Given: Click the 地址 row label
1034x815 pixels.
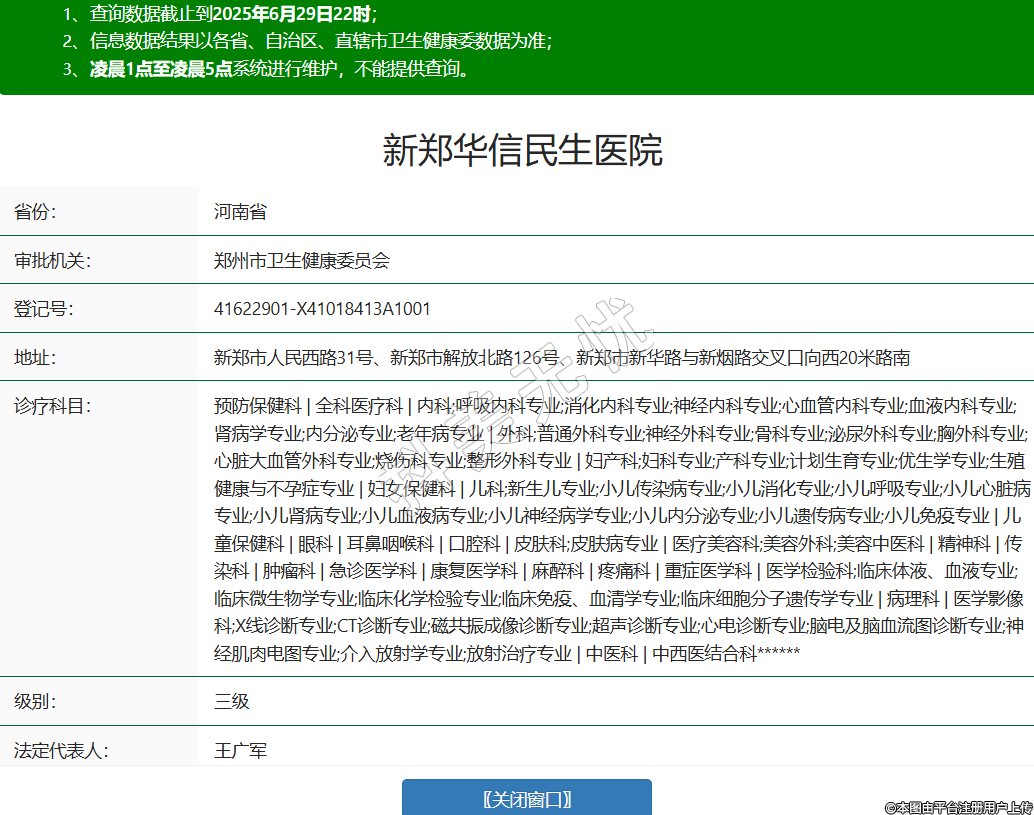Looking at the screenshot, I should (35, 358).
